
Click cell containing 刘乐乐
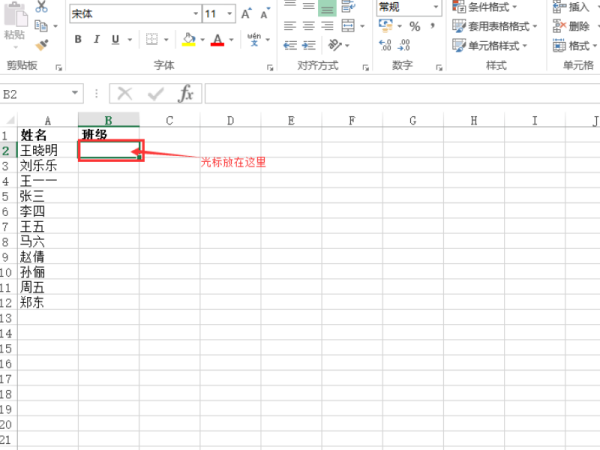pos(47,165)
